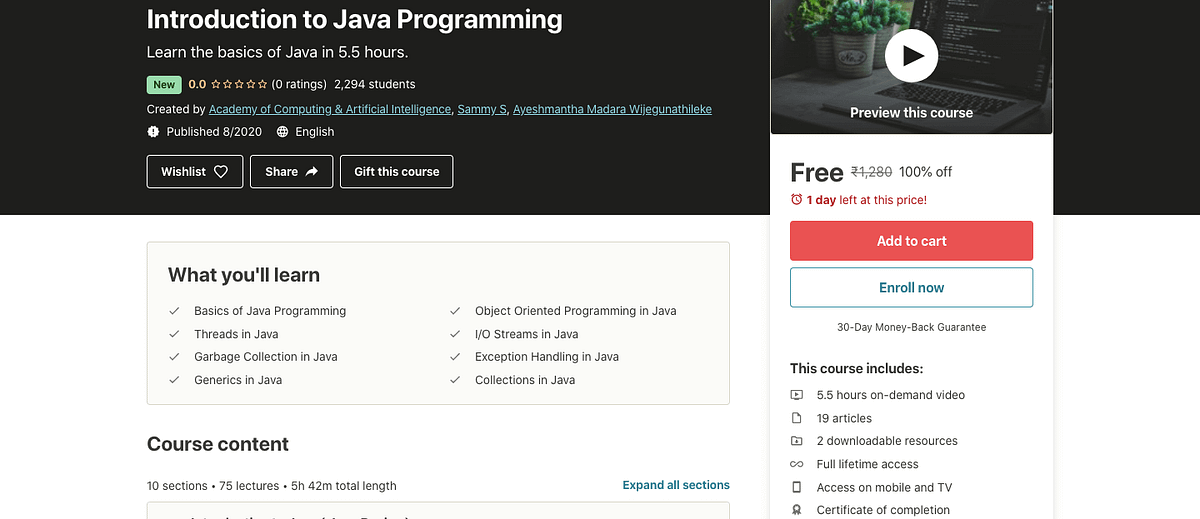
Task: Click the infinity lifetime access icon
Action: pos(797,464)
